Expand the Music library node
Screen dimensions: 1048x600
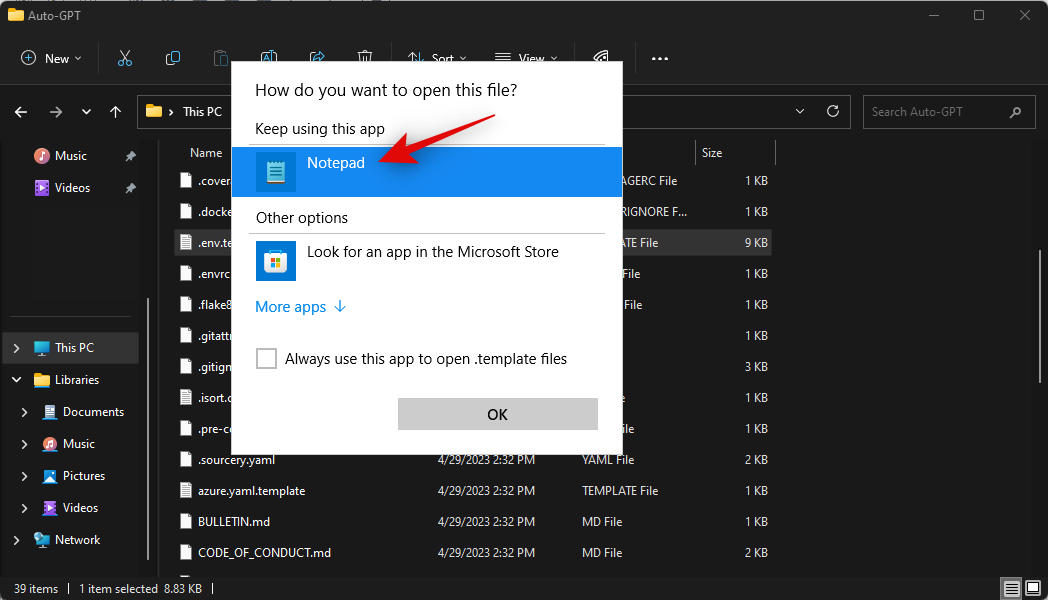click(x=25, y=444)
